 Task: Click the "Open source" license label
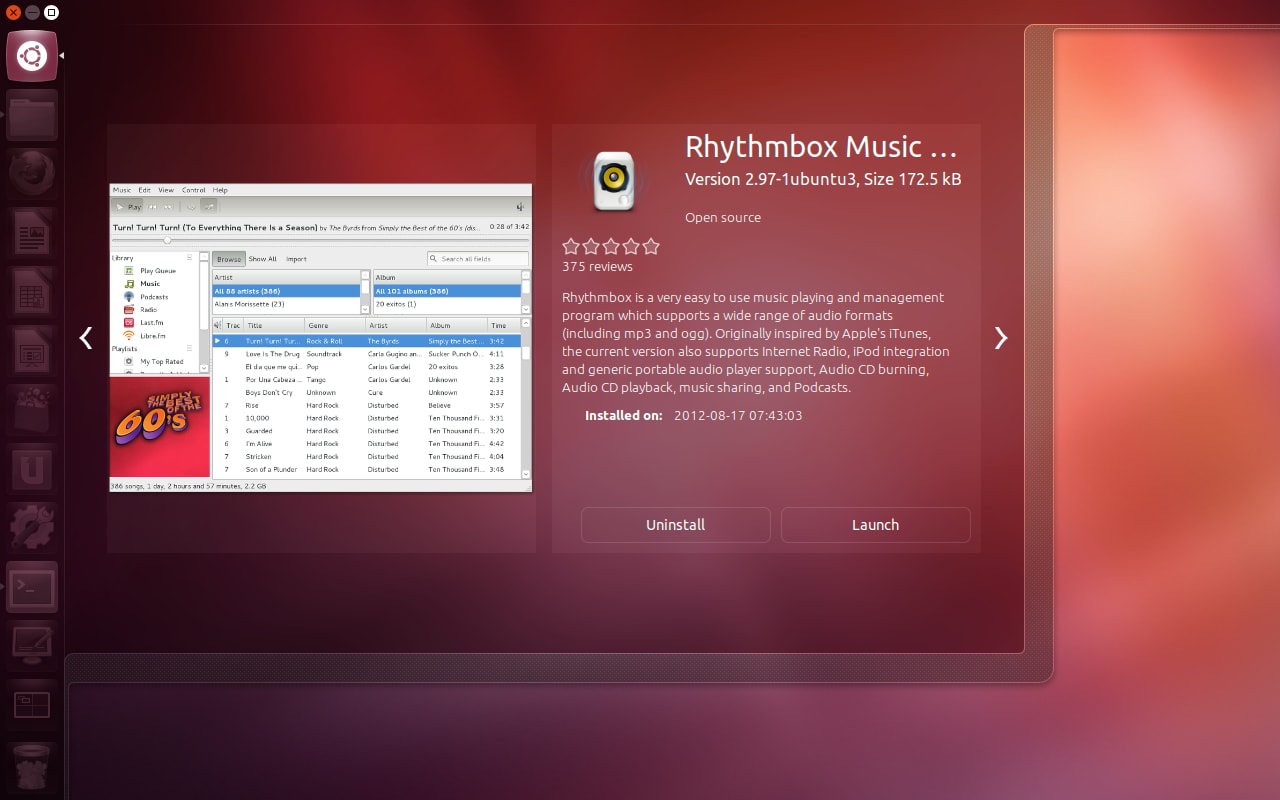tap(723, 217)
